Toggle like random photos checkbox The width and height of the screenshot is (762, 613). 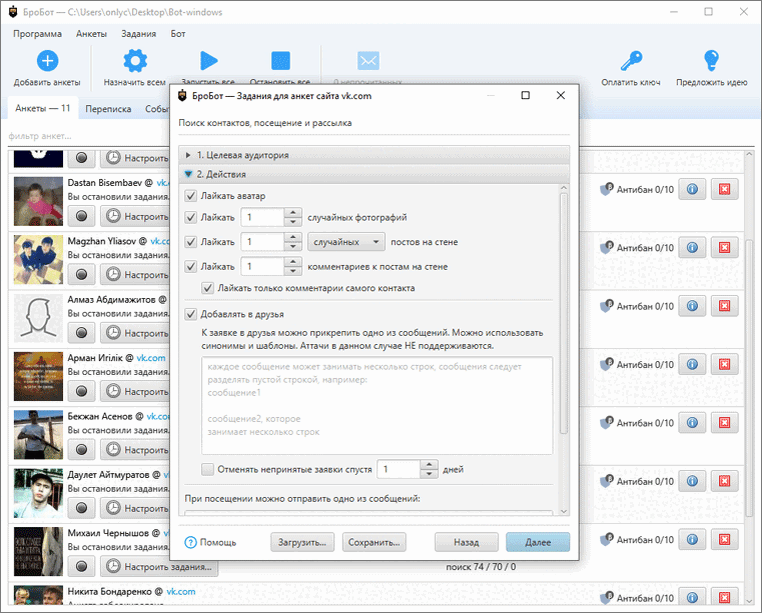[x=191, y=217]
